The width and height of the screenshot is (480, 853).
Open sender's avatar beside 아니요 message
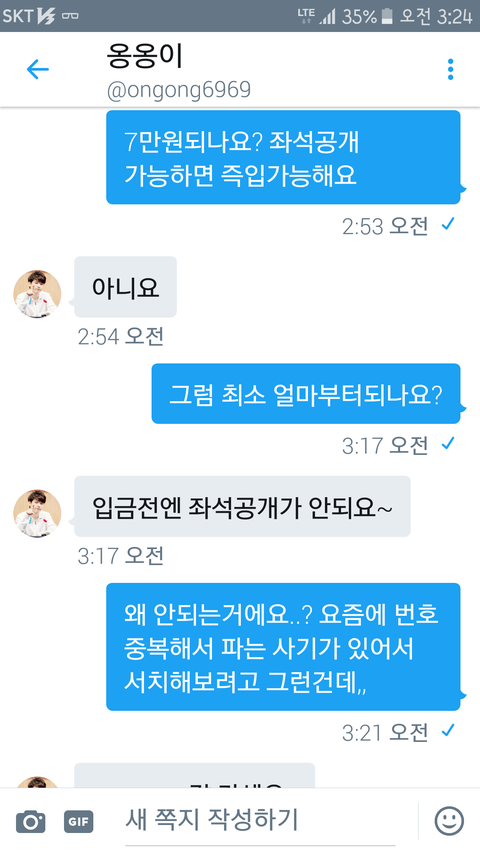[37, 294]
